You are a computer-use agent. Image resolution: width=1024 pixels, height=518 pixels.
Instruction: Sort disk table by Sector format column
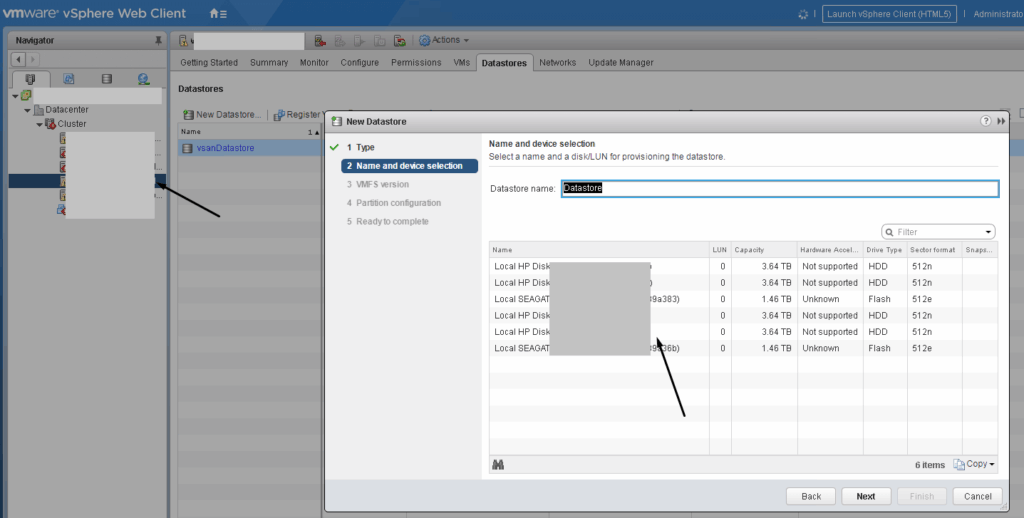point(934,250)
